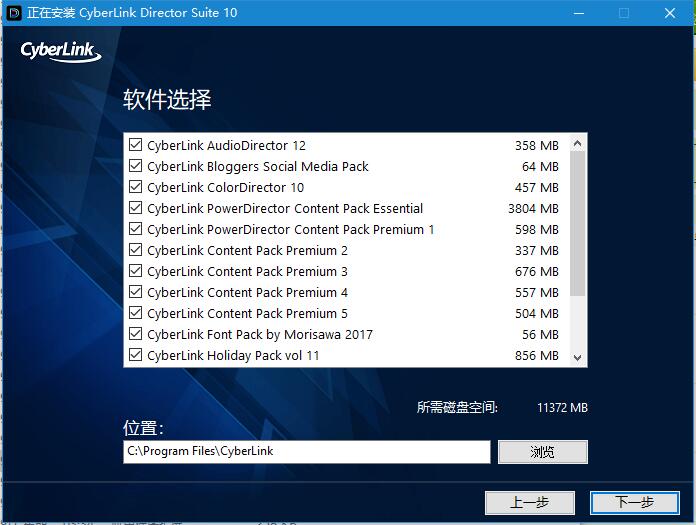Click the list scrollbar up arrow

577,143
